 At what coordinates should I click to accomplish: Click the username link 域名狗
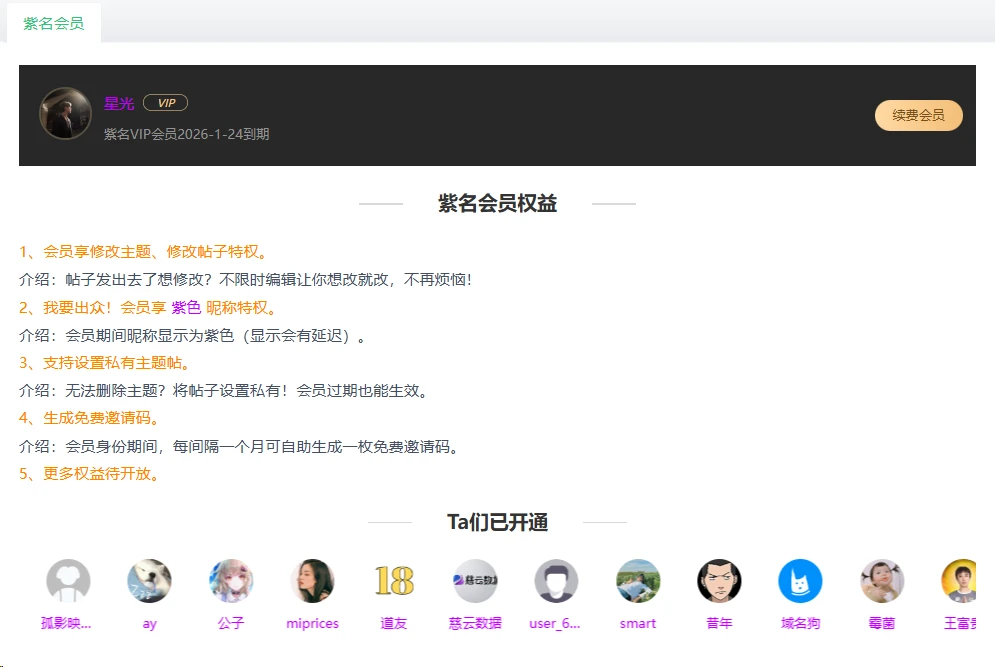point(800,623)
